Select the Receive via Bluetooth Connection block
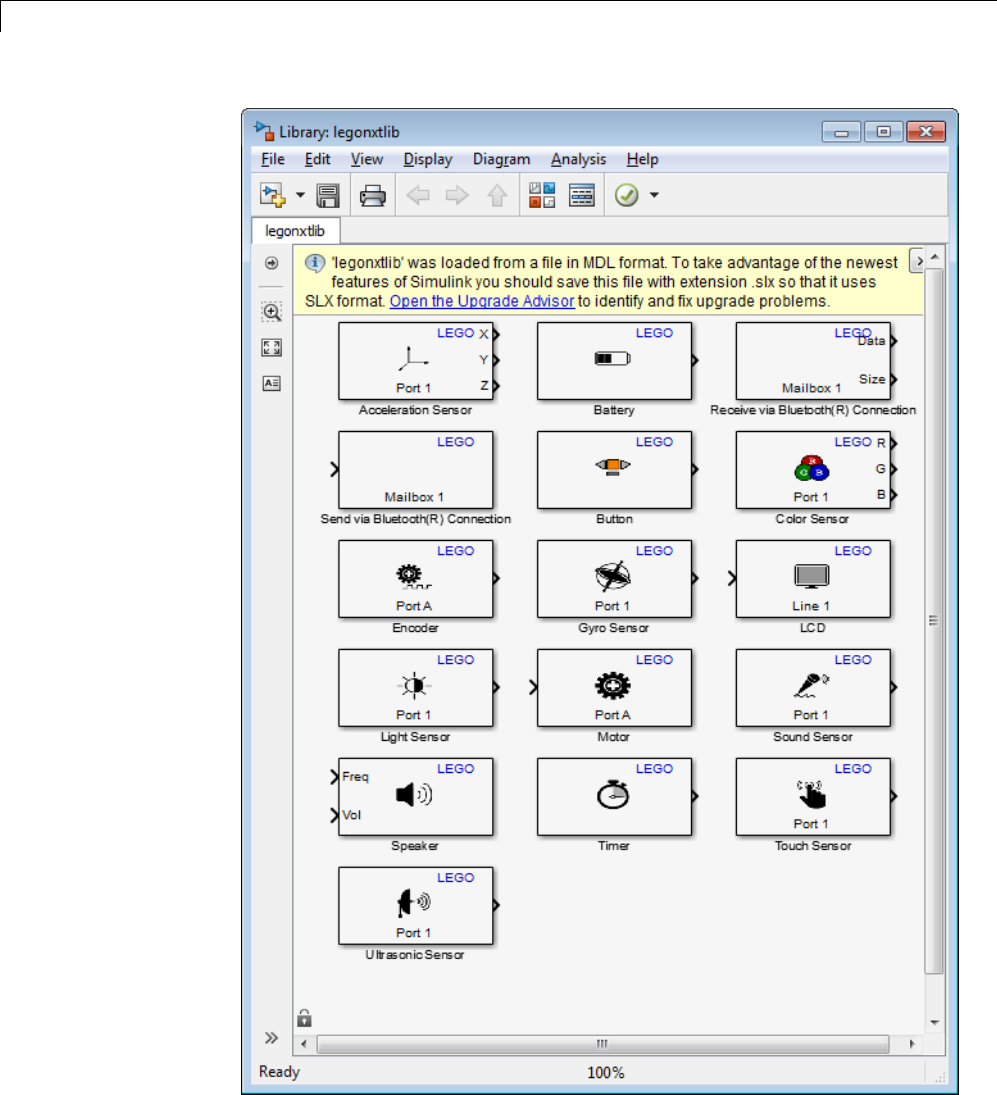The image size is (997, 1095). click(x=813, y=360)
